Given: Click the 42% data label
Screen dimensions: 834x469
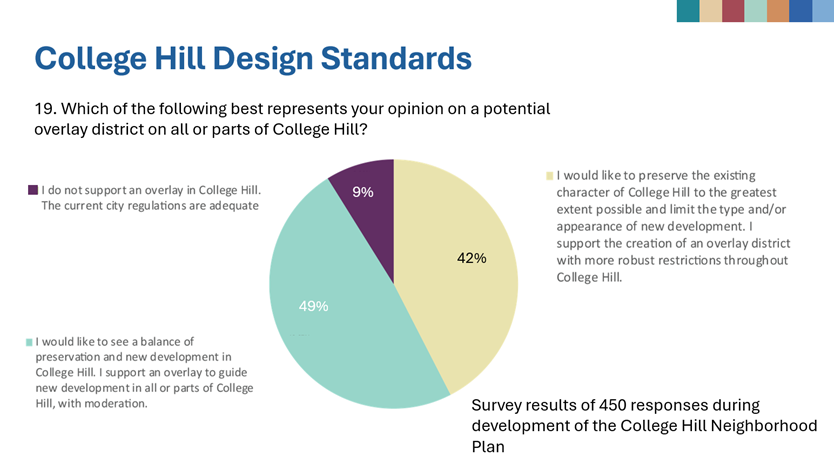Looking at the screenshot, I should click(x=471, y=258).
